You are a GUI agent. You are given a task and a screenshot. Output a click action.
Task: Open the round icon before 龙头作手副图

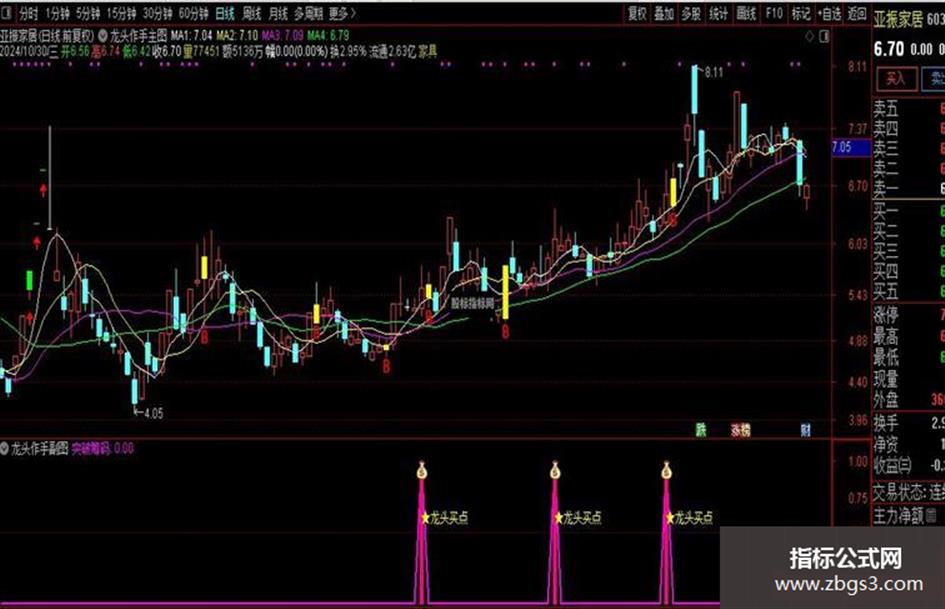pyautogui.click(x=5, y=449)
